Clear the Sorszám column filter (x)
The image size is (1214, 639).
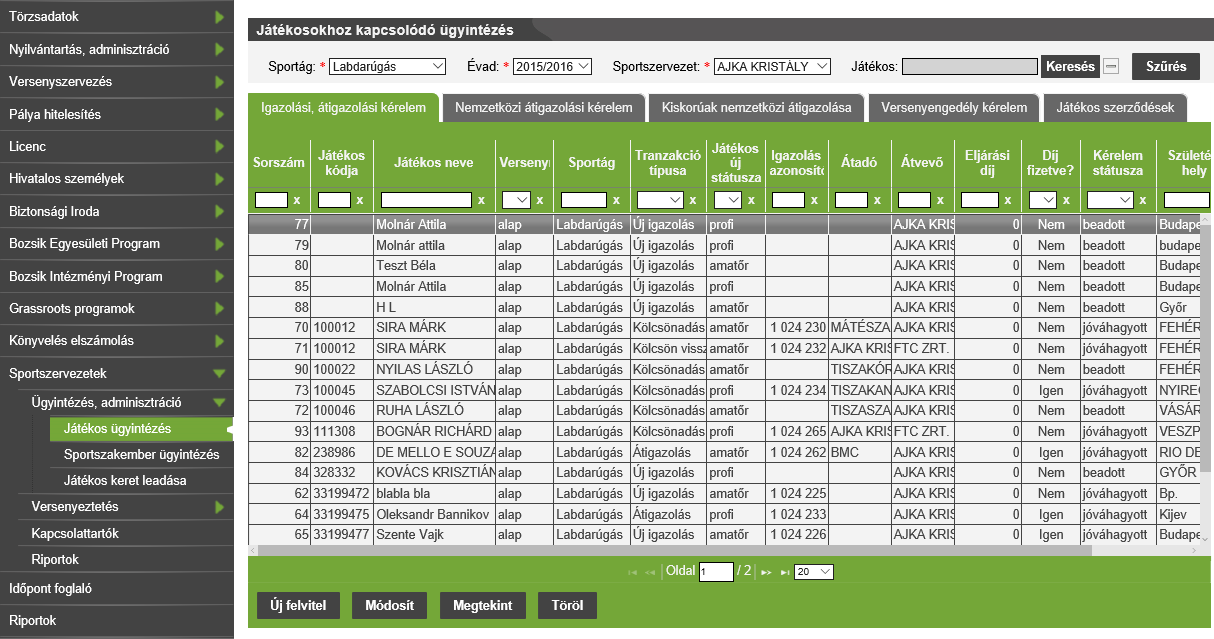(297, 200)
